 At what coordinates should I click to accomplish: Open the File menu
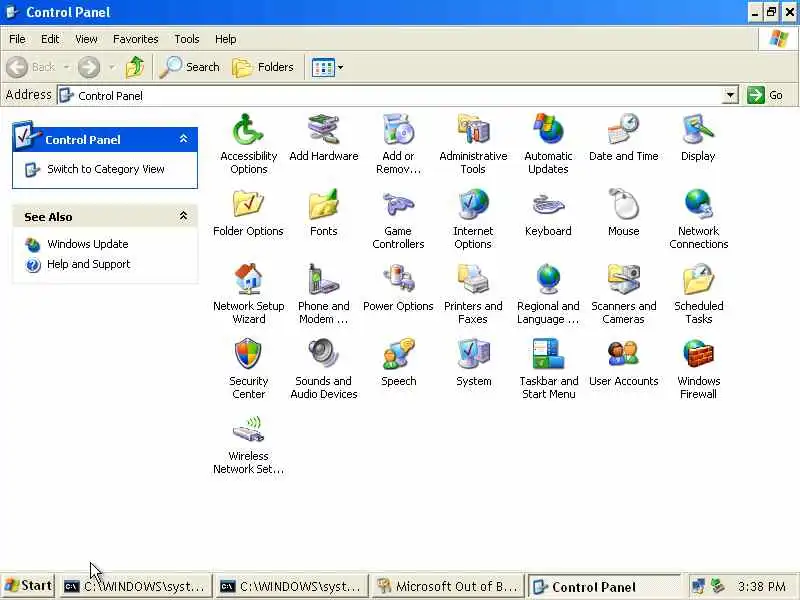pos(17,39)
